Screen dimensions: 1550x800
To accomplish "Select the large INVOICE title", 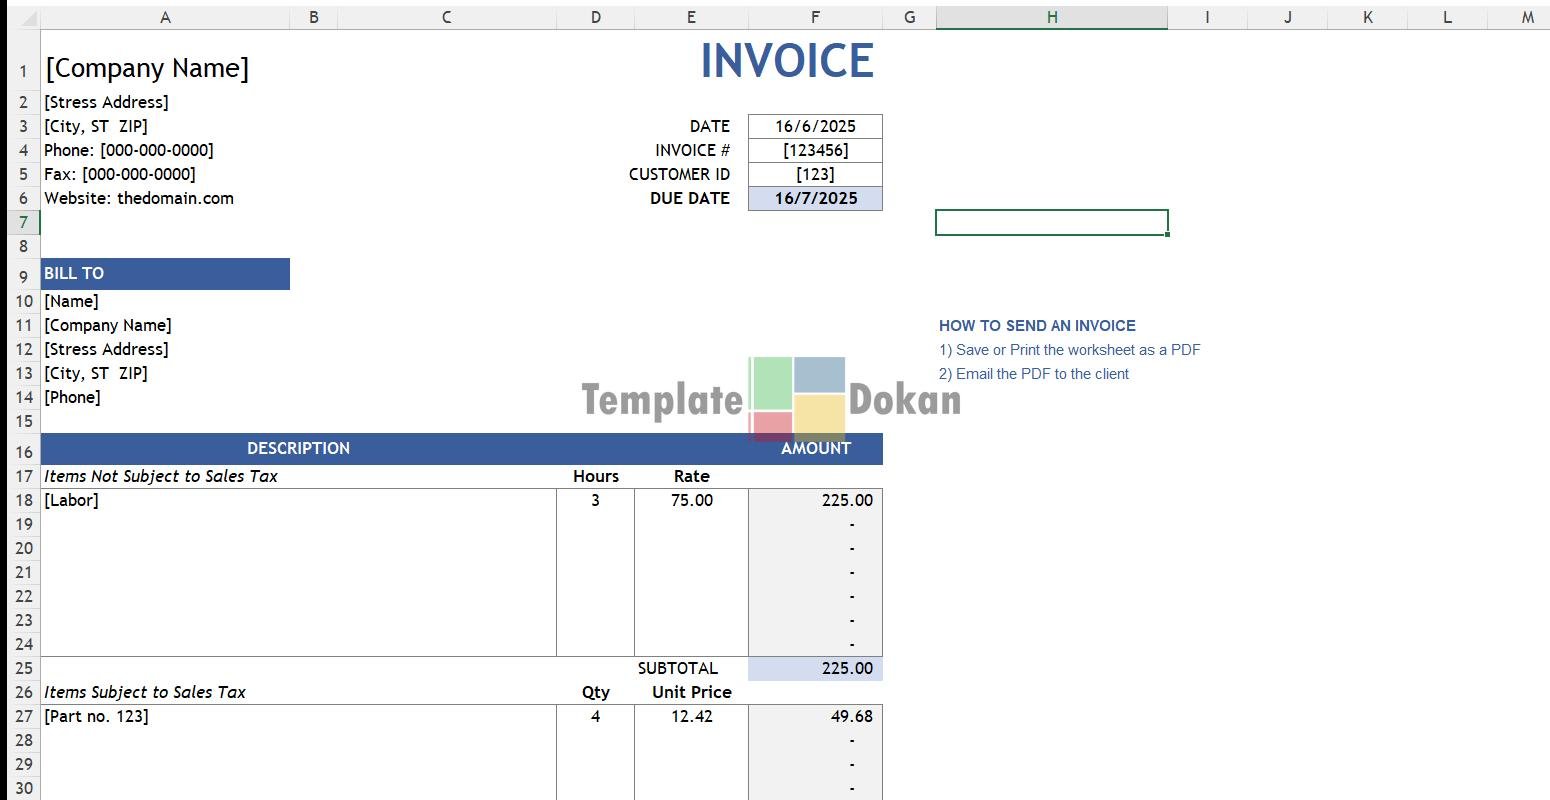I will (x=787, y=62).
